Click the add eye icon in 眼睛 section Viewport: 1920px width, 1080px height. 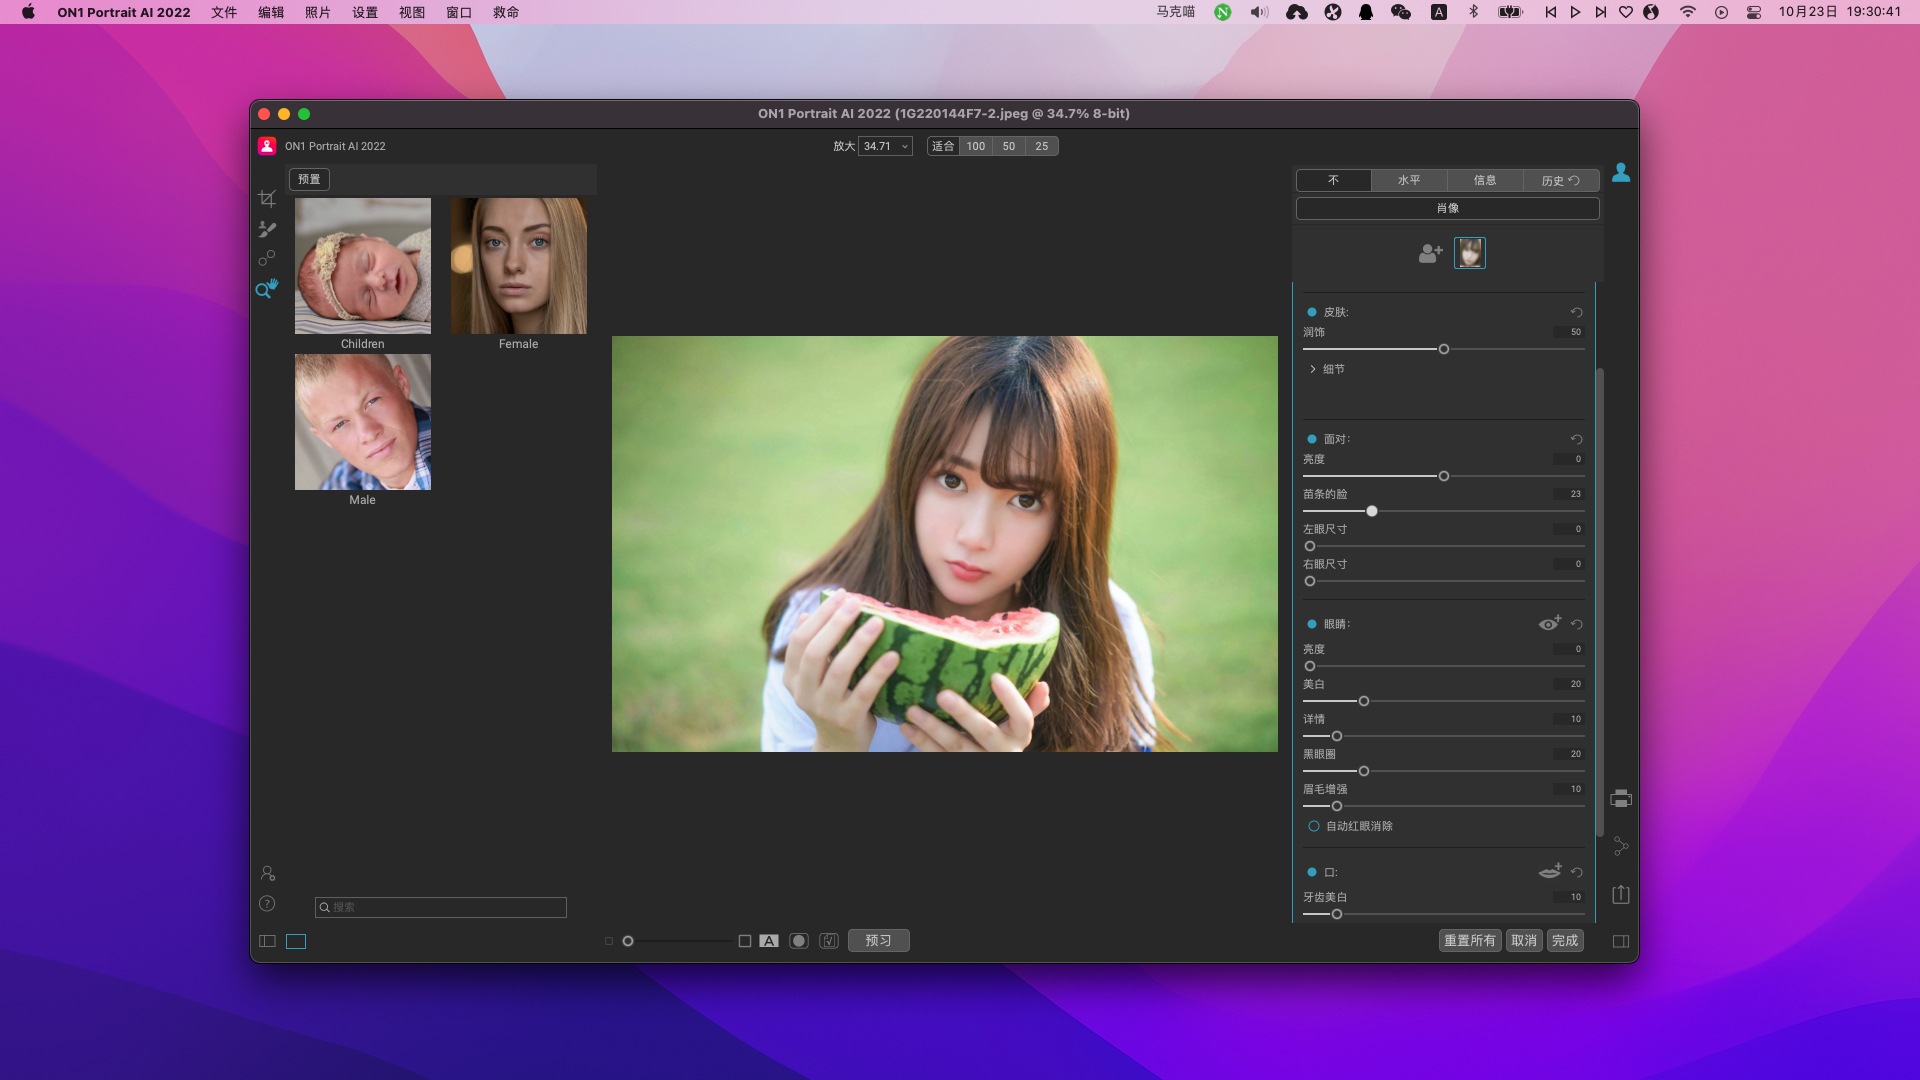click(x=1549, y=623)
